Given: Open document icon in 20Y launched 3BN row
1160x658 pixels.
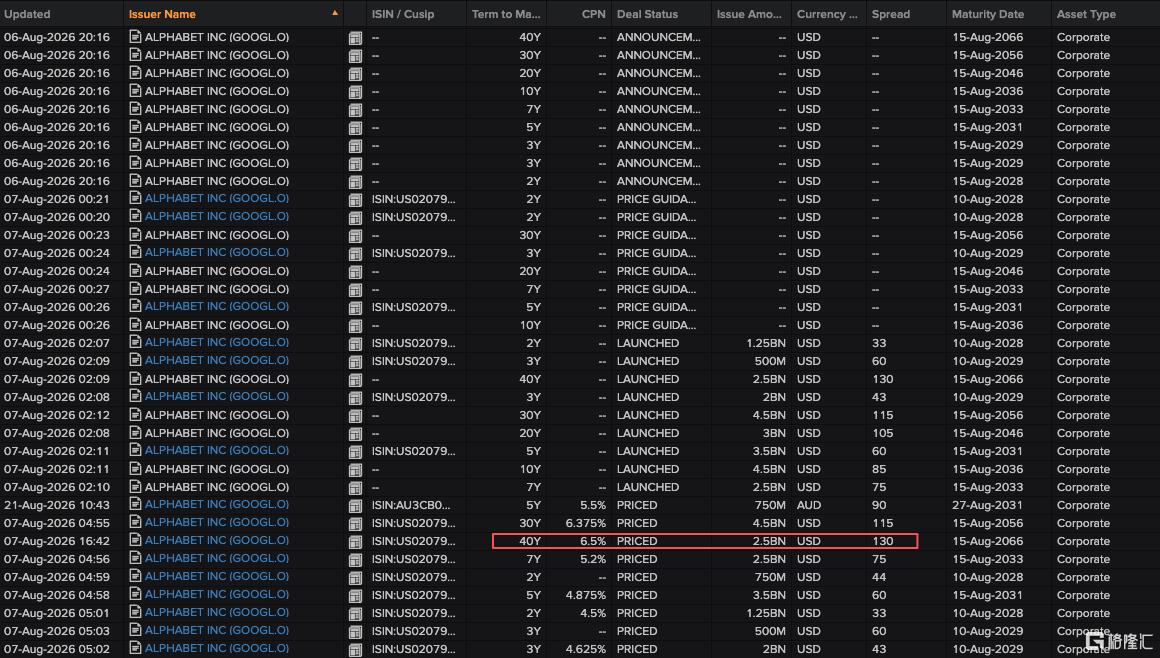Looking at the screenshot, I should pos(135,432).
